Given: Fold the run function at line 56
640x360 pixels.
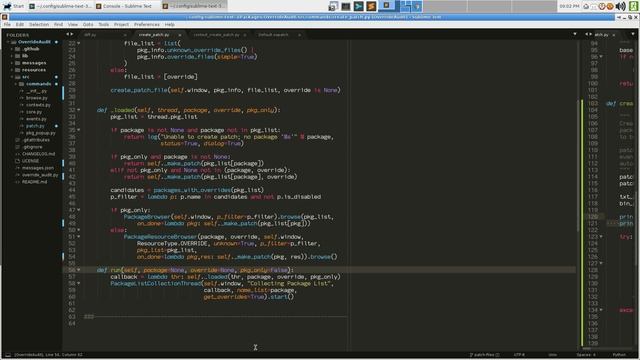Looking at the screenshot, I should point(79,270).
